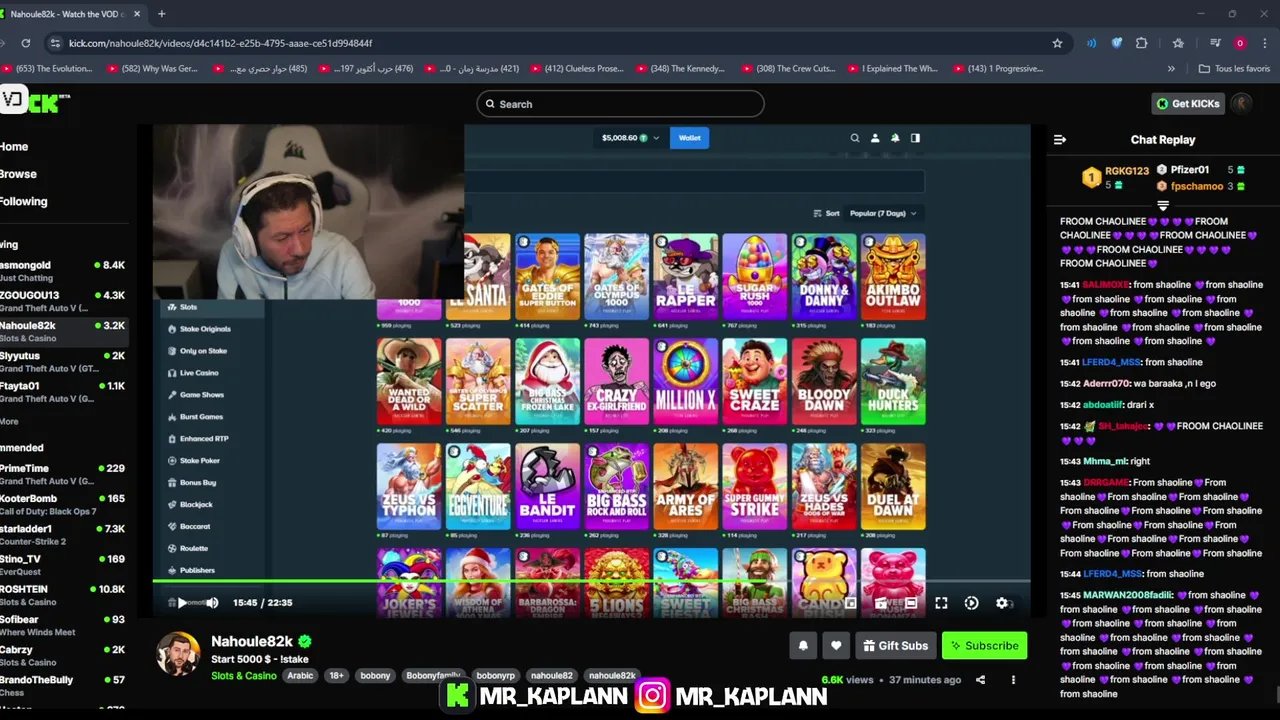Open PrimeTime recommended channel
Viewport: 1280px width, 720px height.
tap(62, 474)
